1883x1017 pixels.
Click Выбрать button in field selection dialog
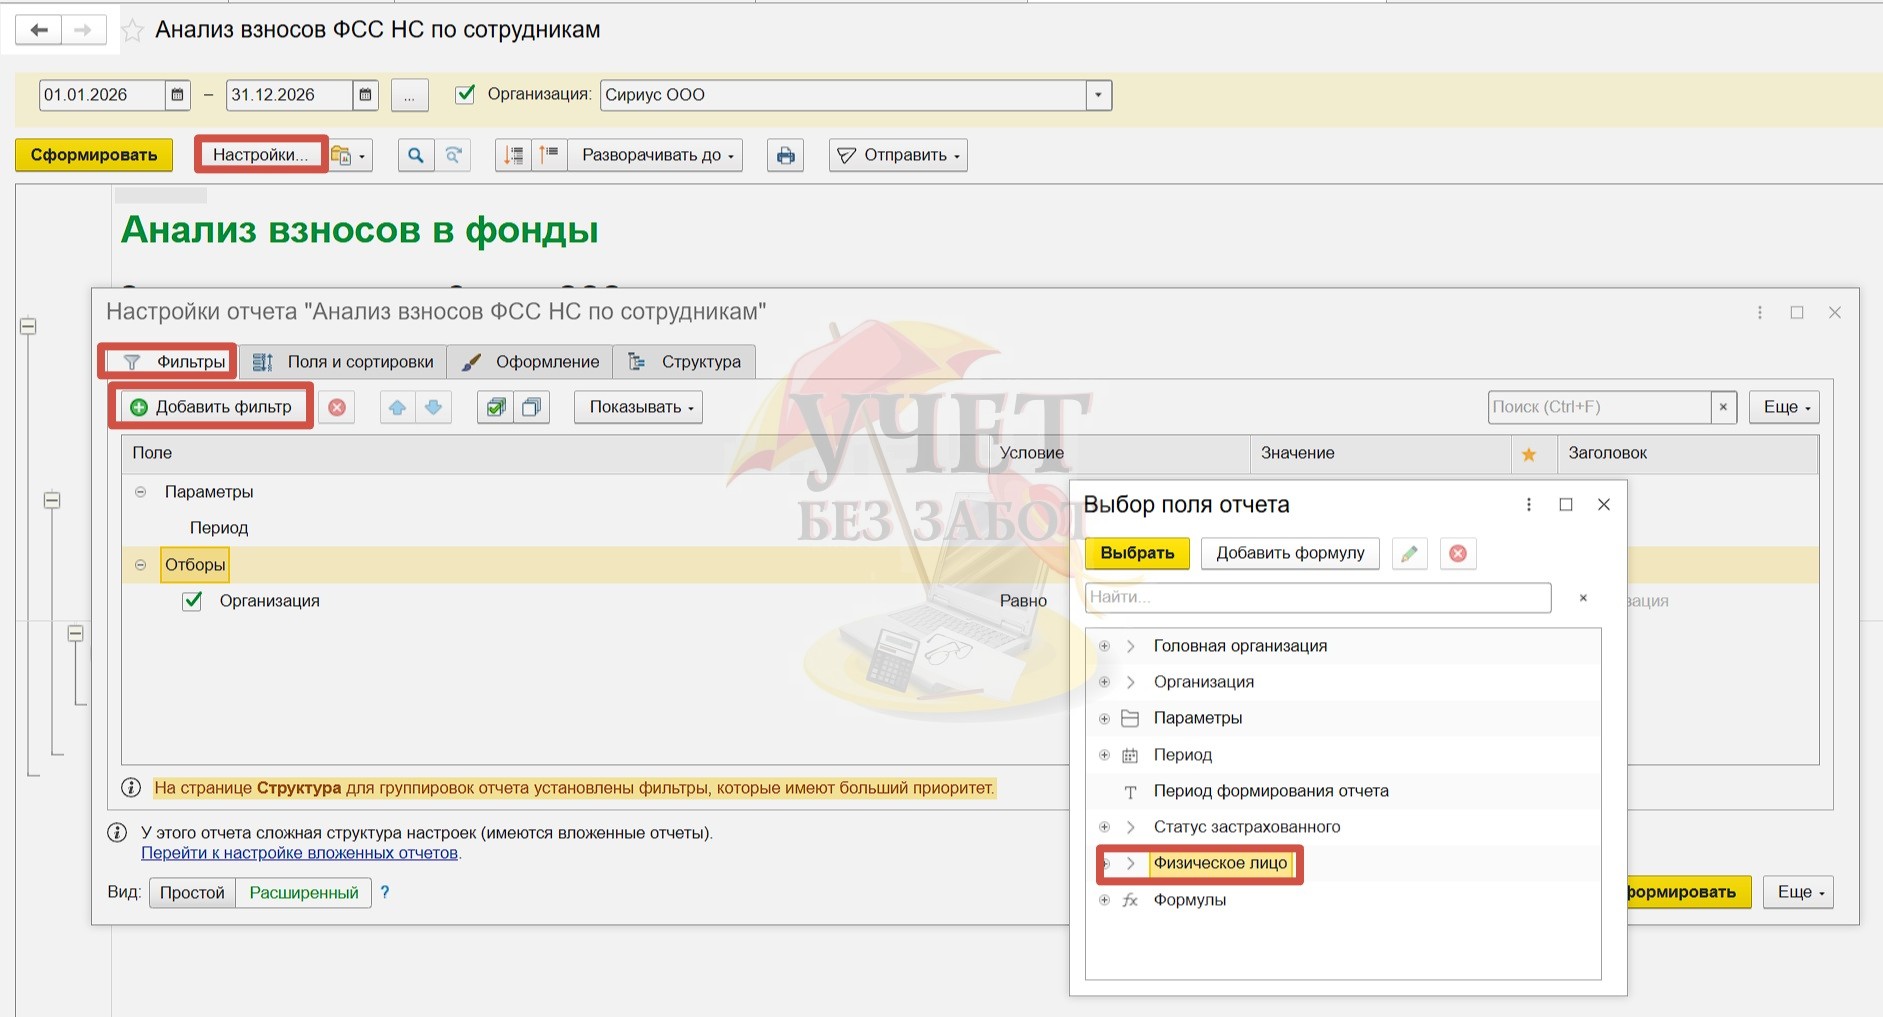tap(1137, 553)
